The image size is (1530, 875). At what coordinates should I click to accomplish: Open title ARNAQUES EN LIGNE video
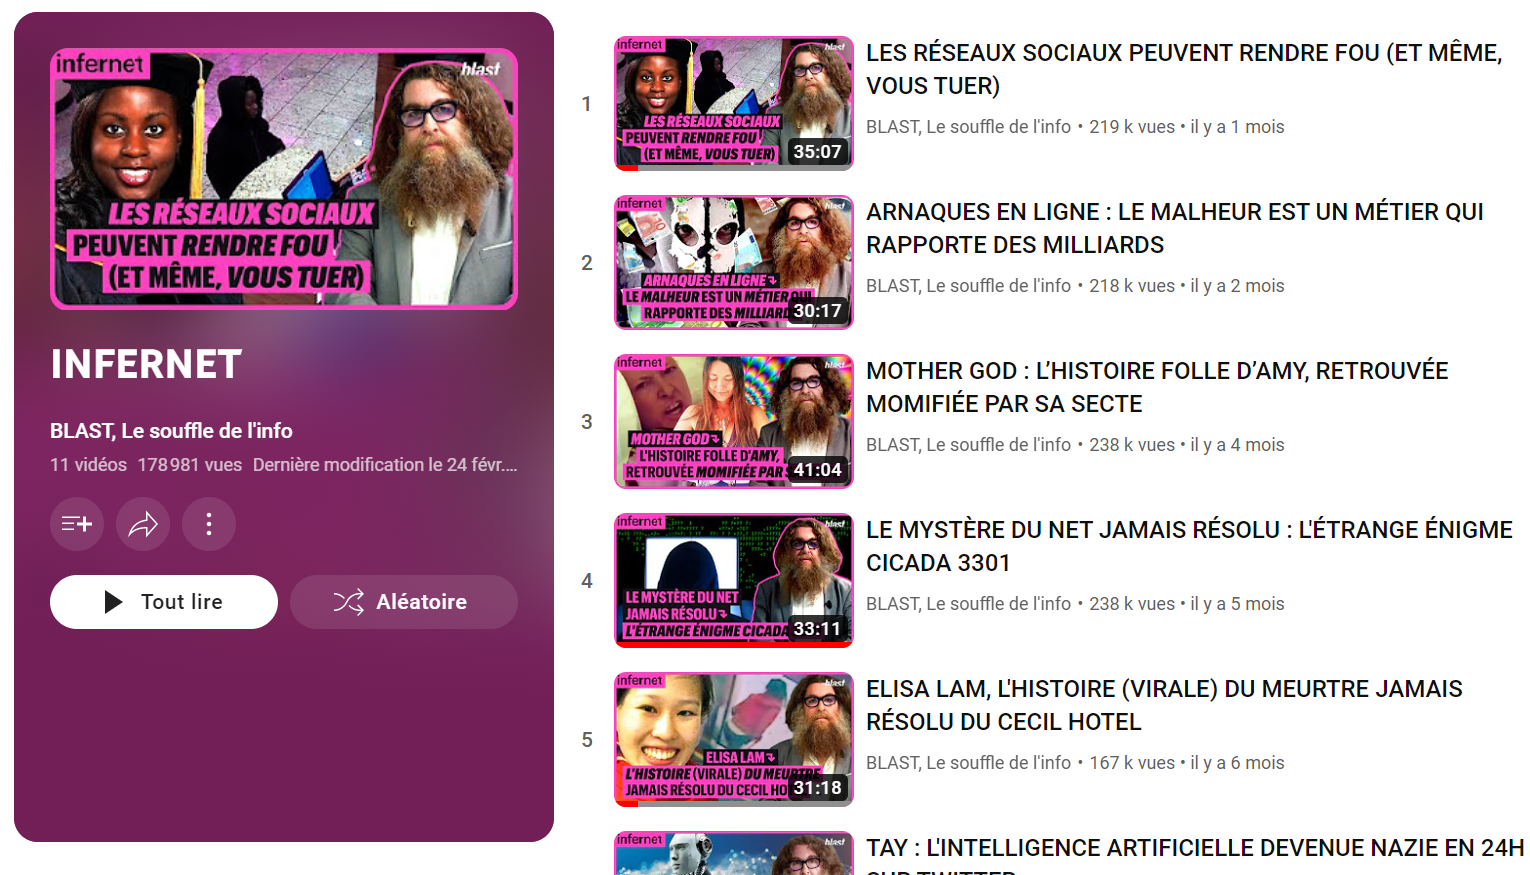click(1175, 228)
